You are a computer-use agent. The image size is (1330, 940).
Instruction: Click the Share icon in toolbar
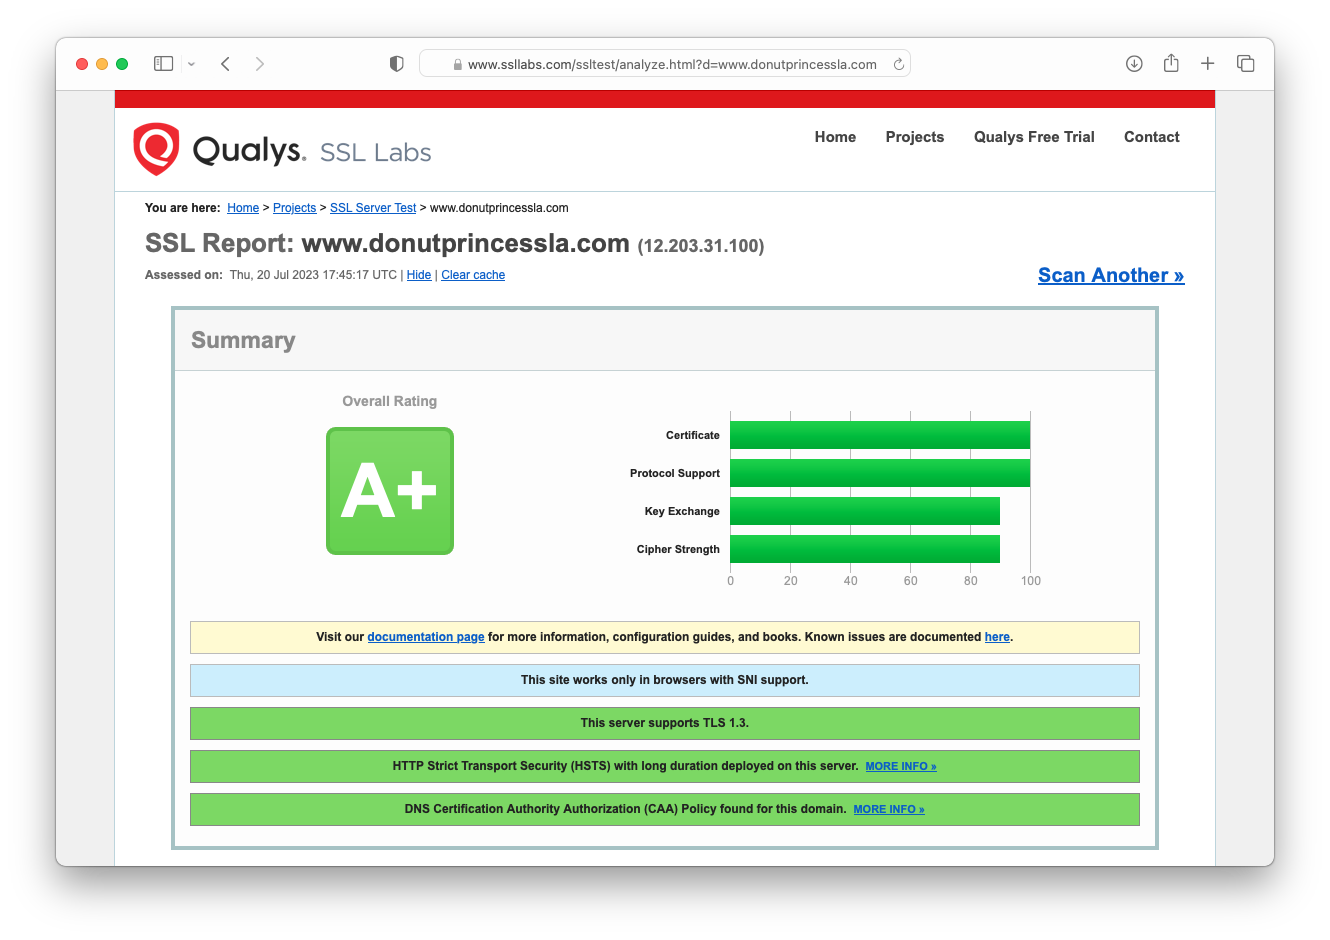[x=1171, y=64]
